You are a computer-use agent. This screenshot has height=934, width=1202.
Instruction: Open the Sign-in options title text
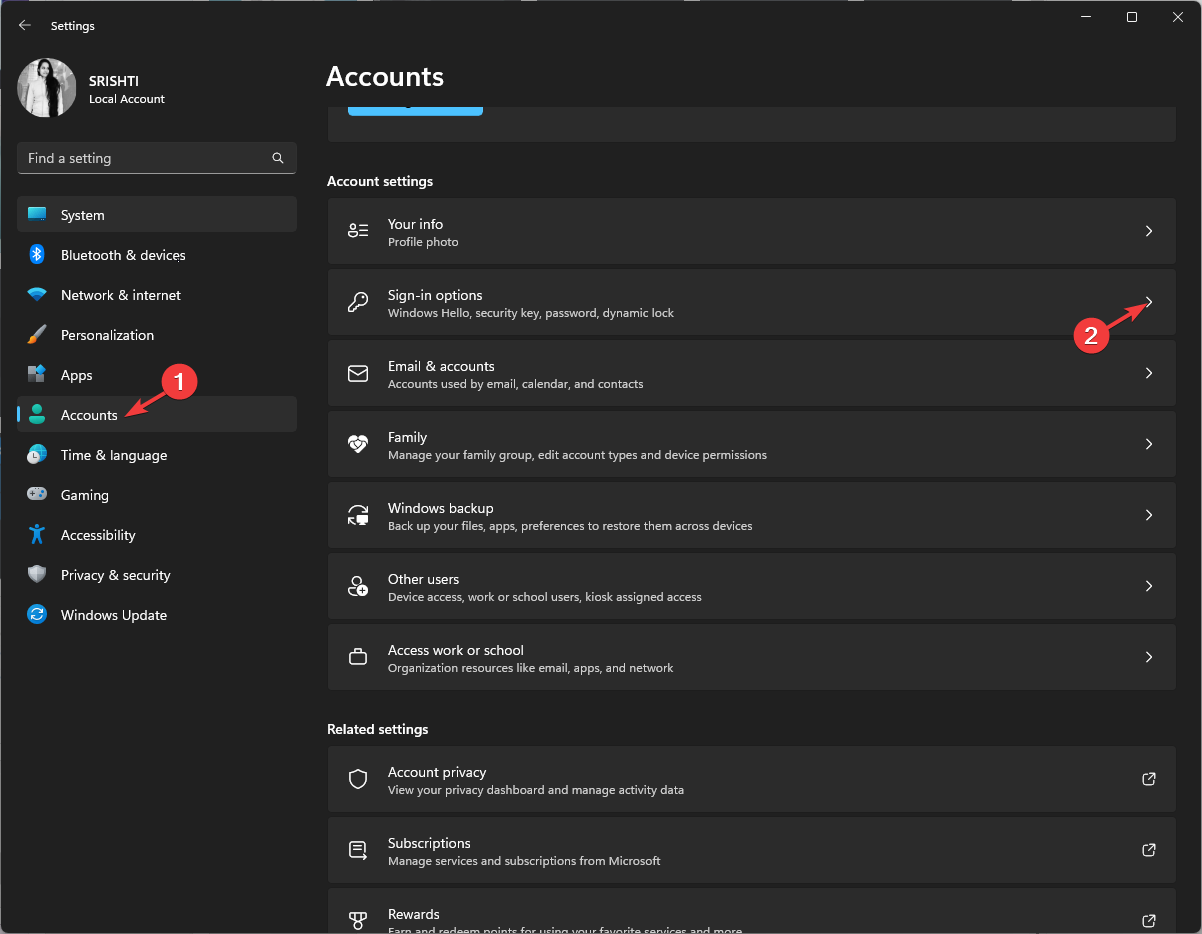435,295
